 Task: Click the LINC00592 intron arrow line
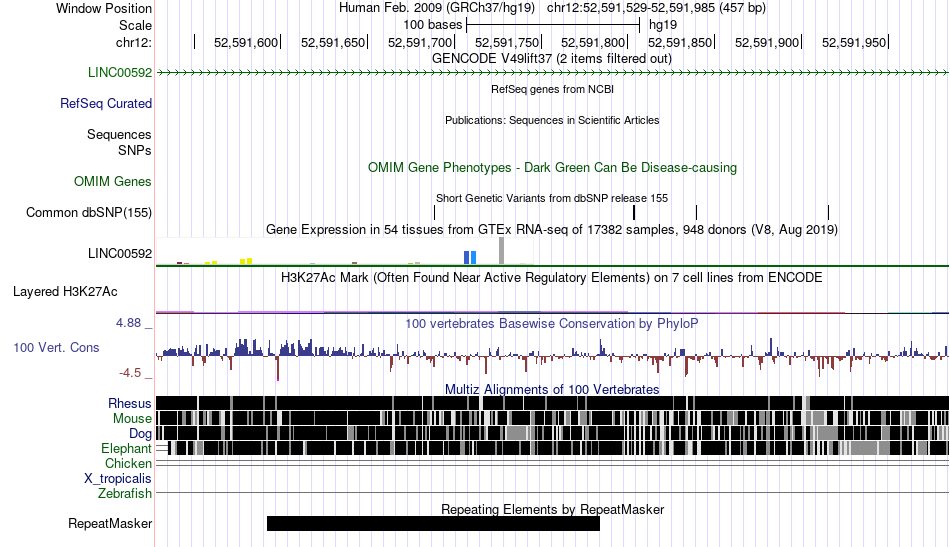[x=553, y=73]
